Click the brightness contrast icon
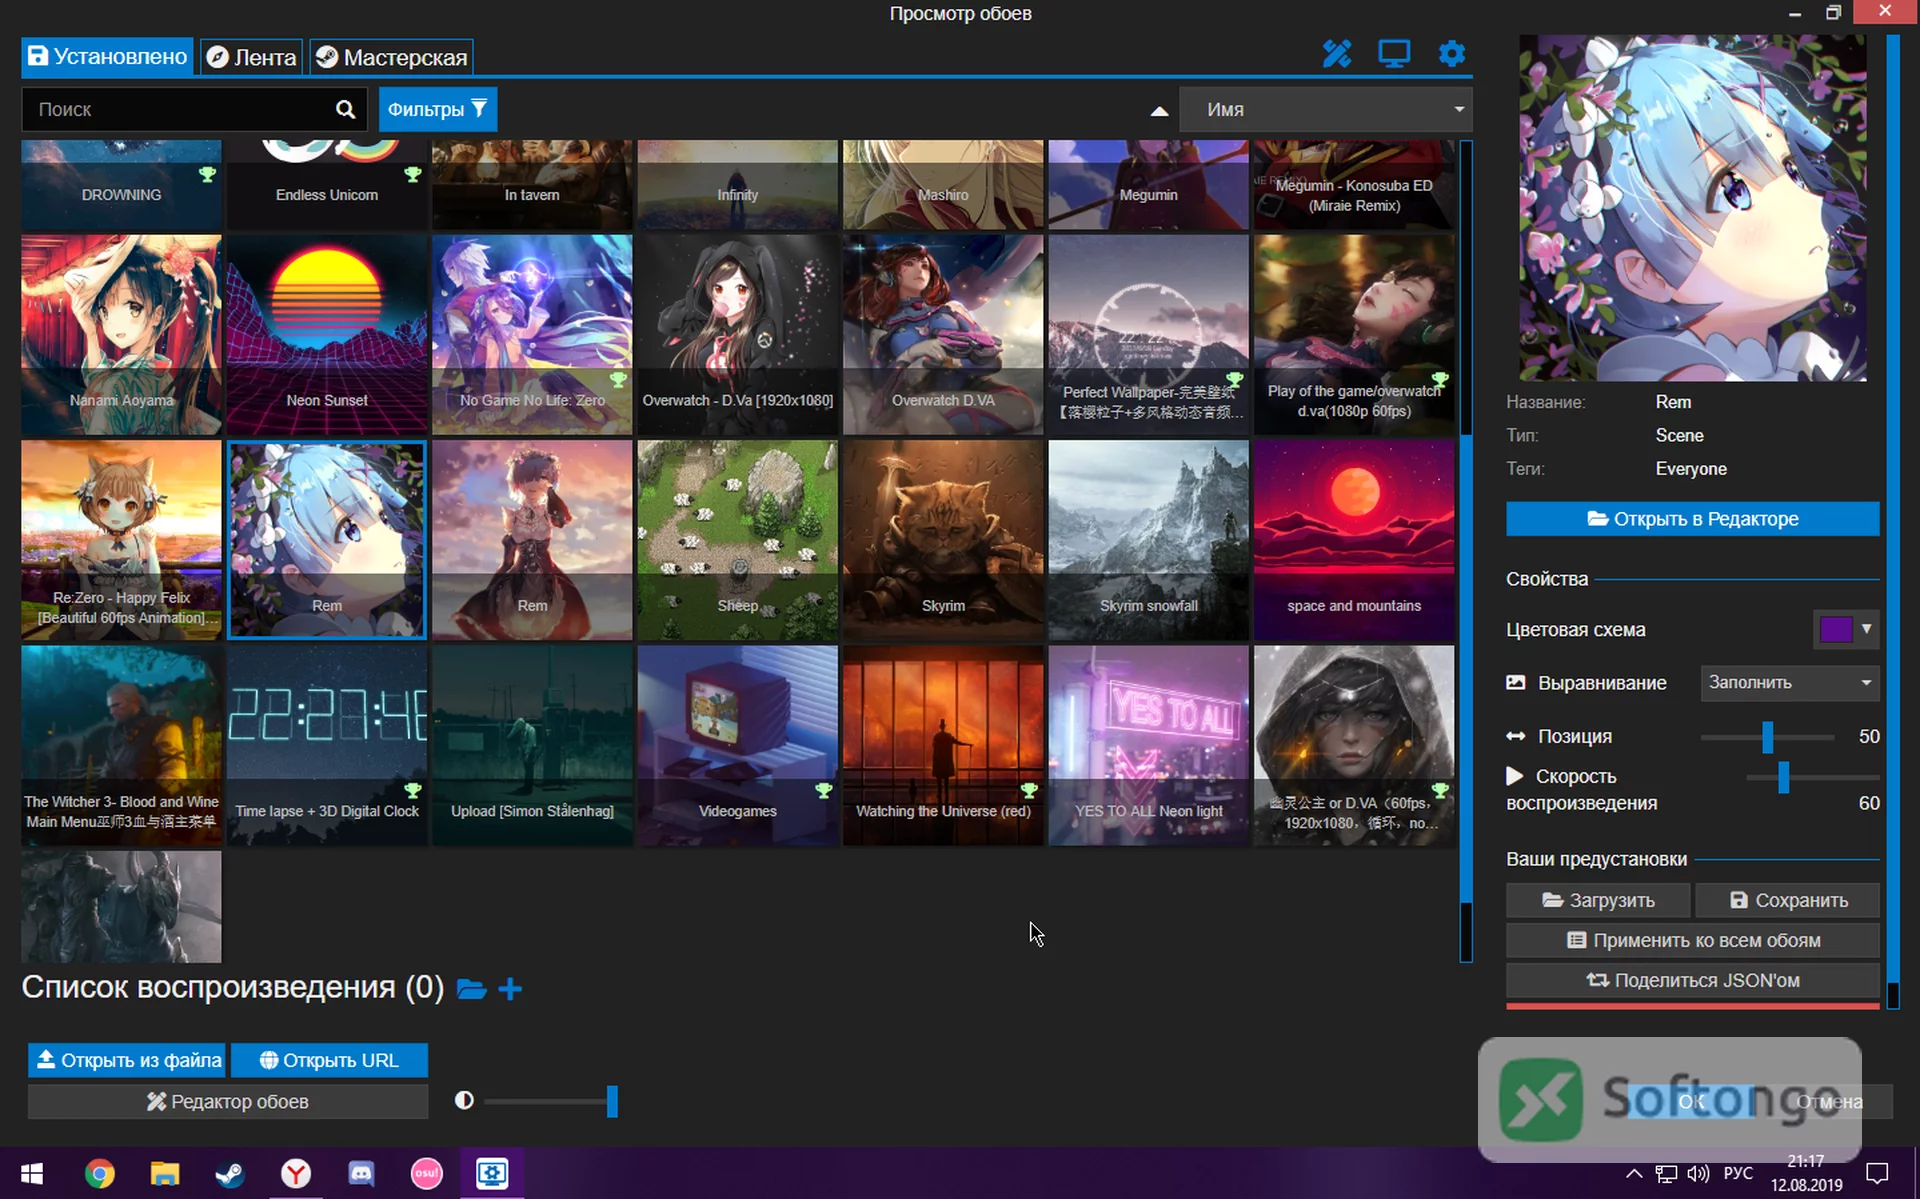 pyautogui.click(x=464, y=1100)
